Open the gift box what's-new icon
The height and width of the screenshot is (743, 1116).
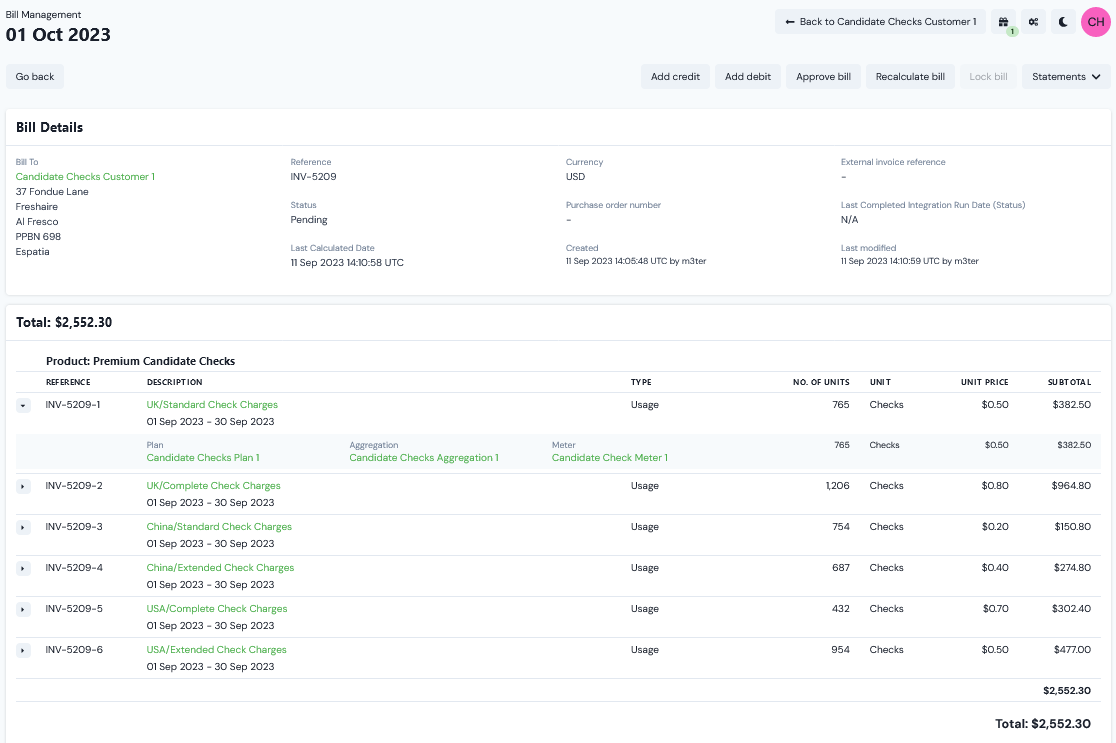point(1003,22)
